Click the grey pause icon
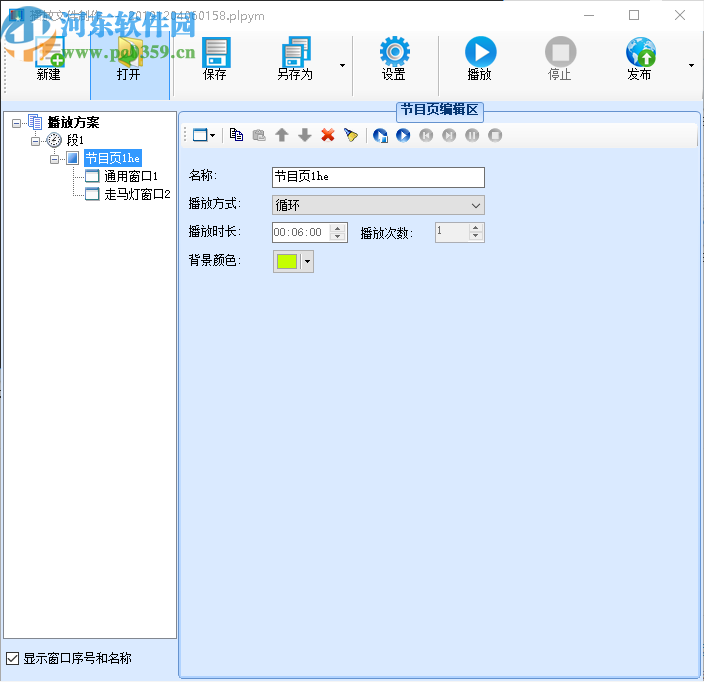704x682 pixels. [x=472, y=135]
